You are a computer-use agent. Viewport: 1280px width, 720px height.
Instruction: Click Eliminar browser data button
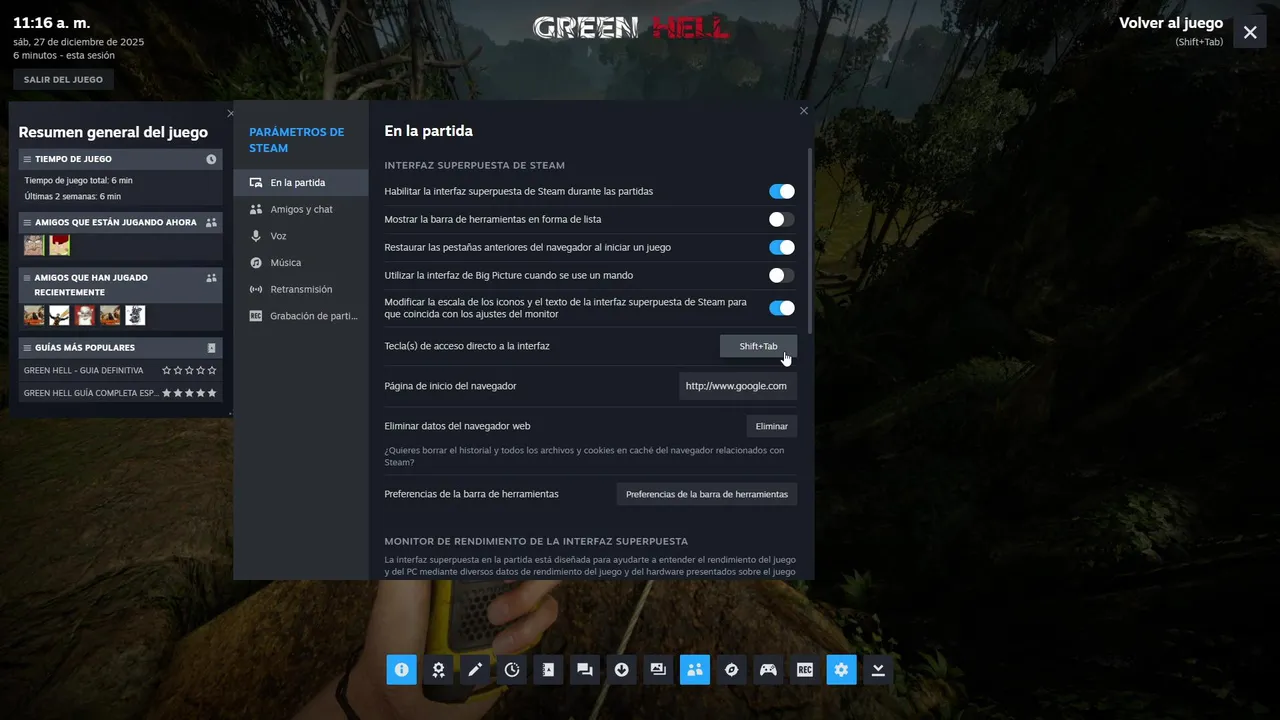pyautogui.click(x=771, y=426)
